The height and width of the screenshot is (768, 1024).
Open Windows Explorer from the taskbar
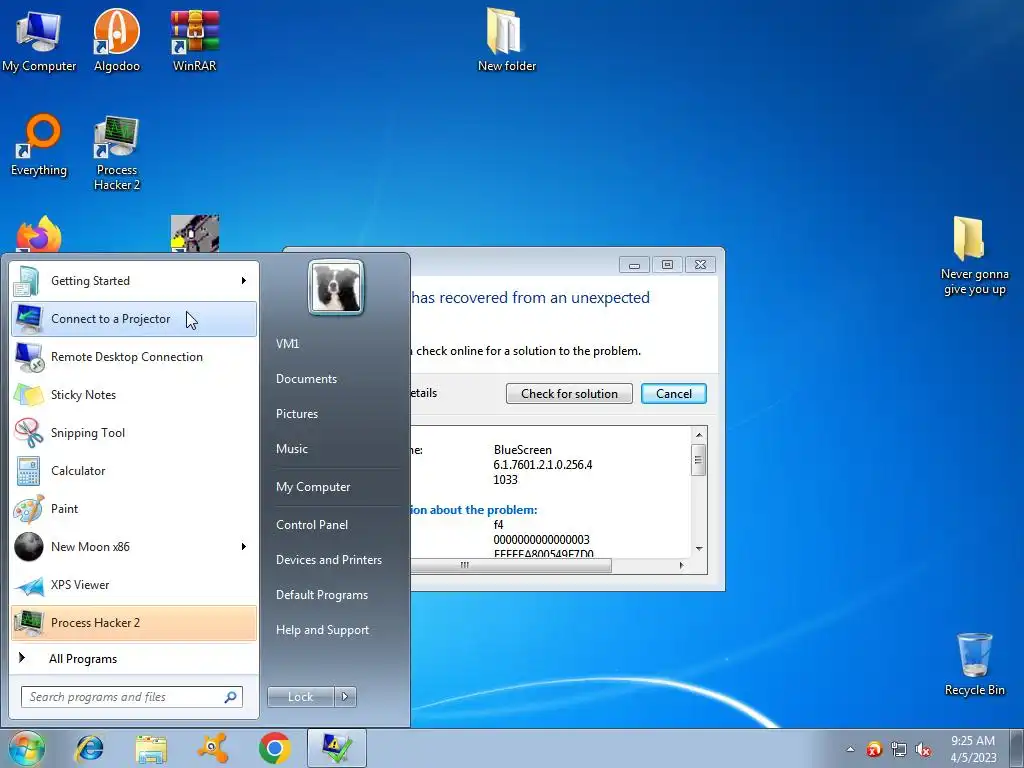click(x=152, y=748)
